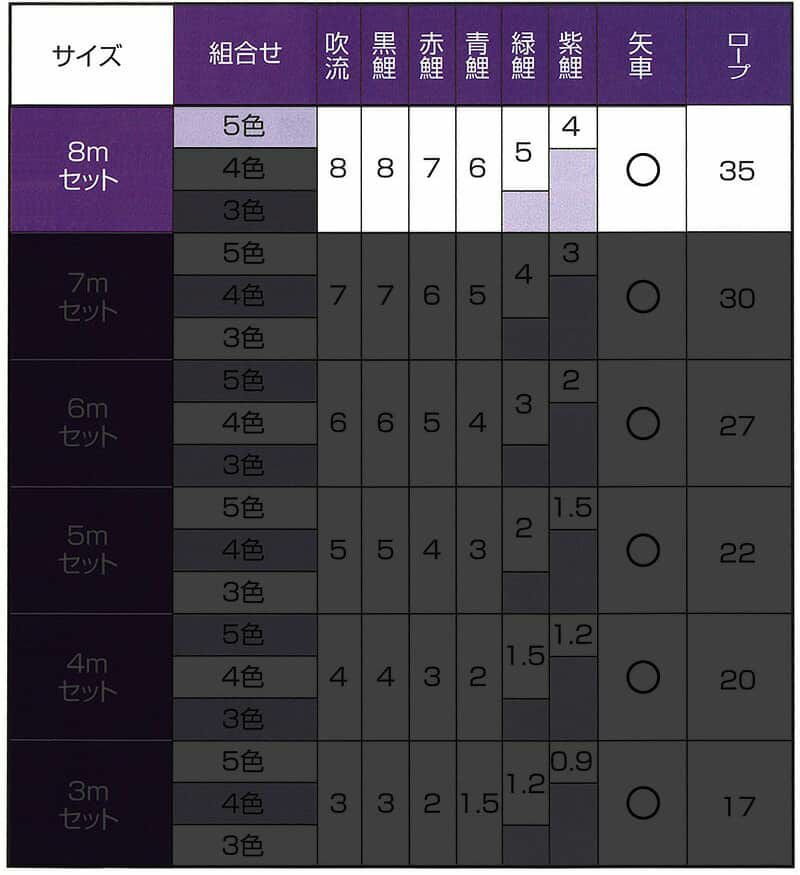
Task: Click the 矢車 circle in the 5m set row
Action: [x=642, y=551]
